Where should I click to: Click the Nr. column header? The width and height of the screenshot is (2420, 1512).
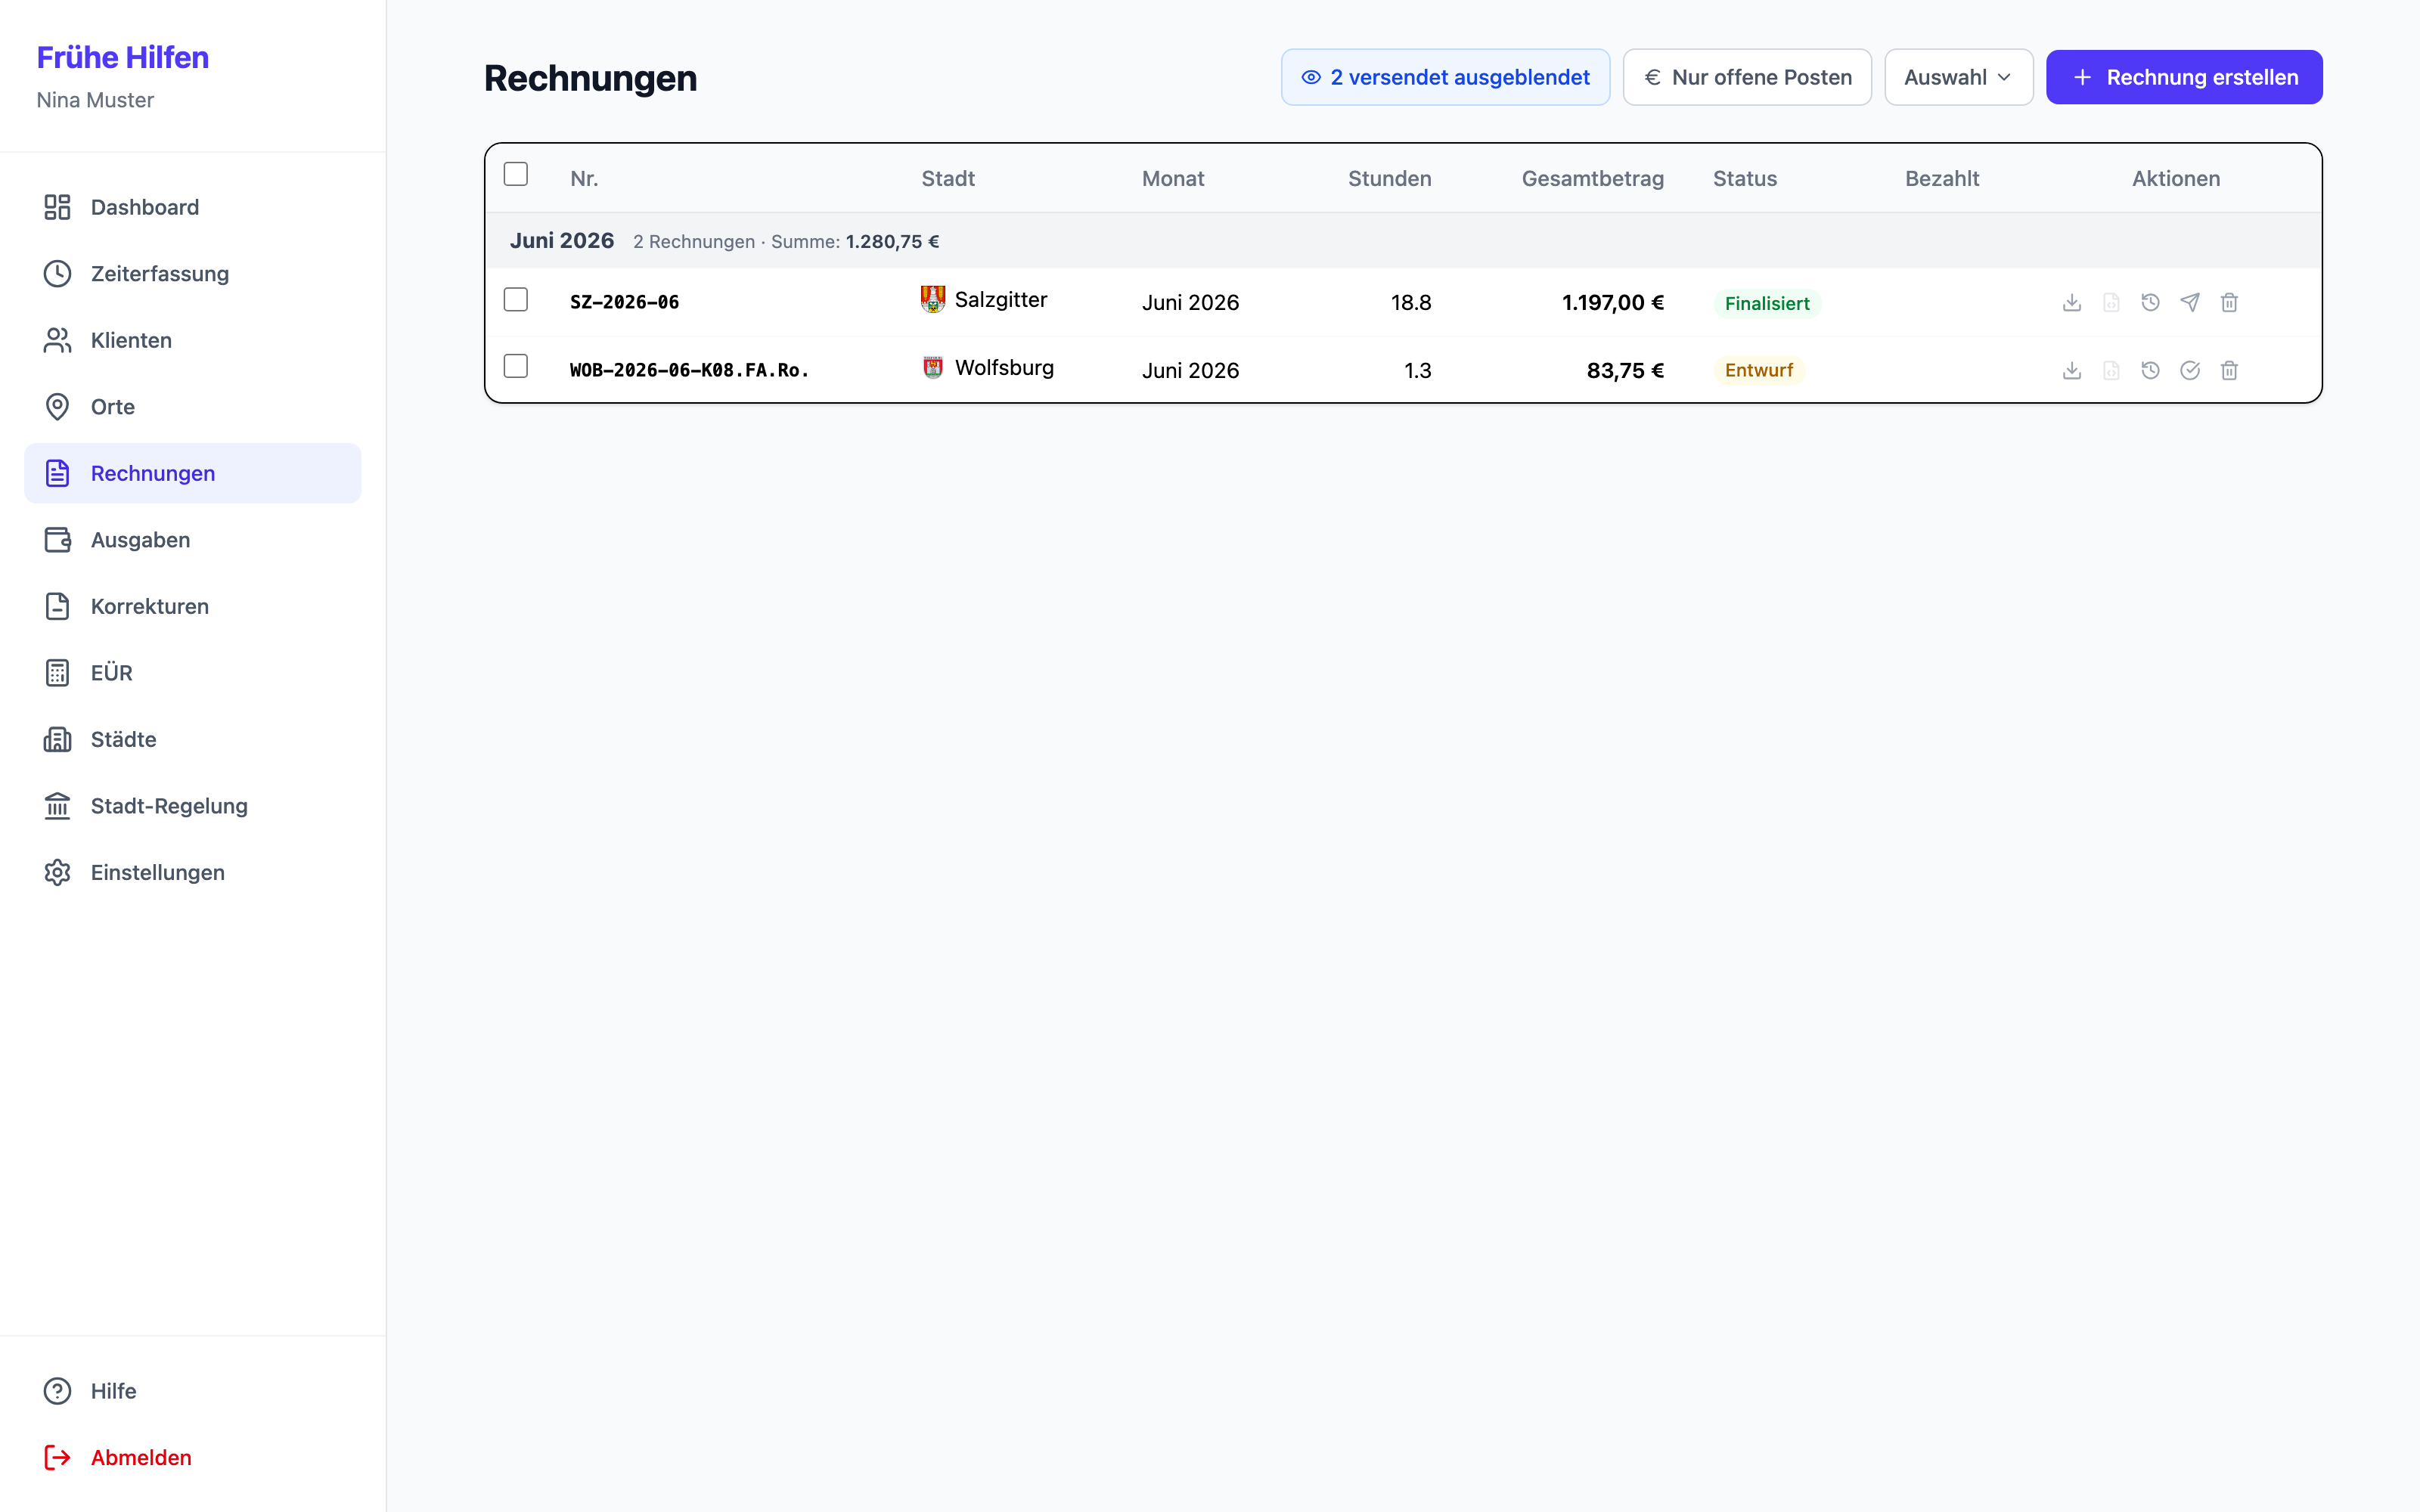pyautogui.click(x=584, y=179)
